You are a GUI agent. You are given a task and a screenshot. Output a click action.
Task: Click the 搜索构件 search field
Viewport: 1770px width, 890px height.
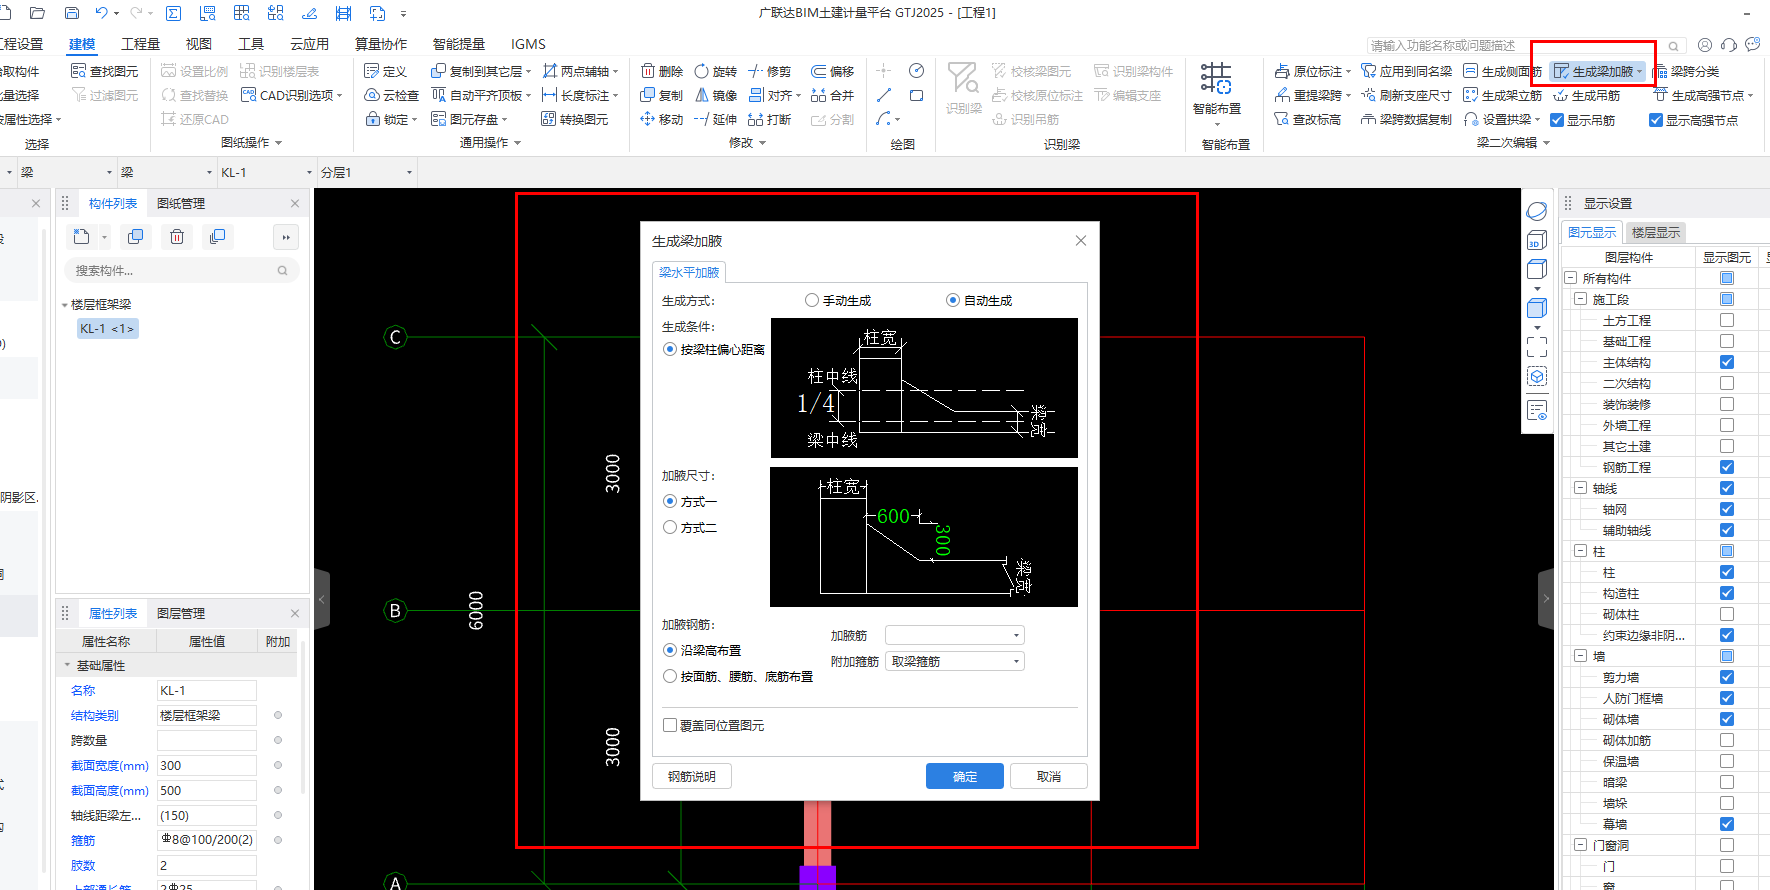pos(181,270)
